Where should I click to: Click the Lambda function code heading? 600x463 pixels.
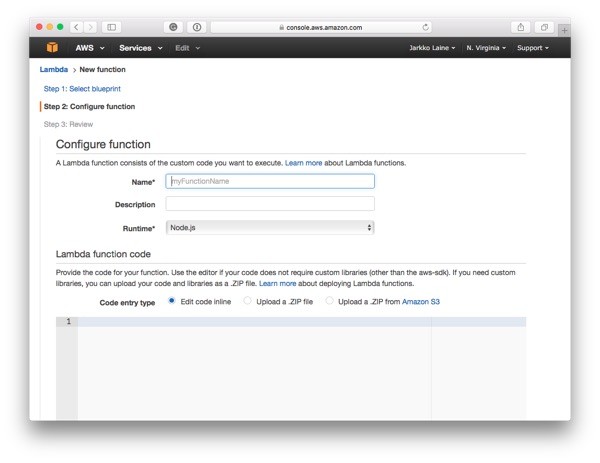coord(103,254)
